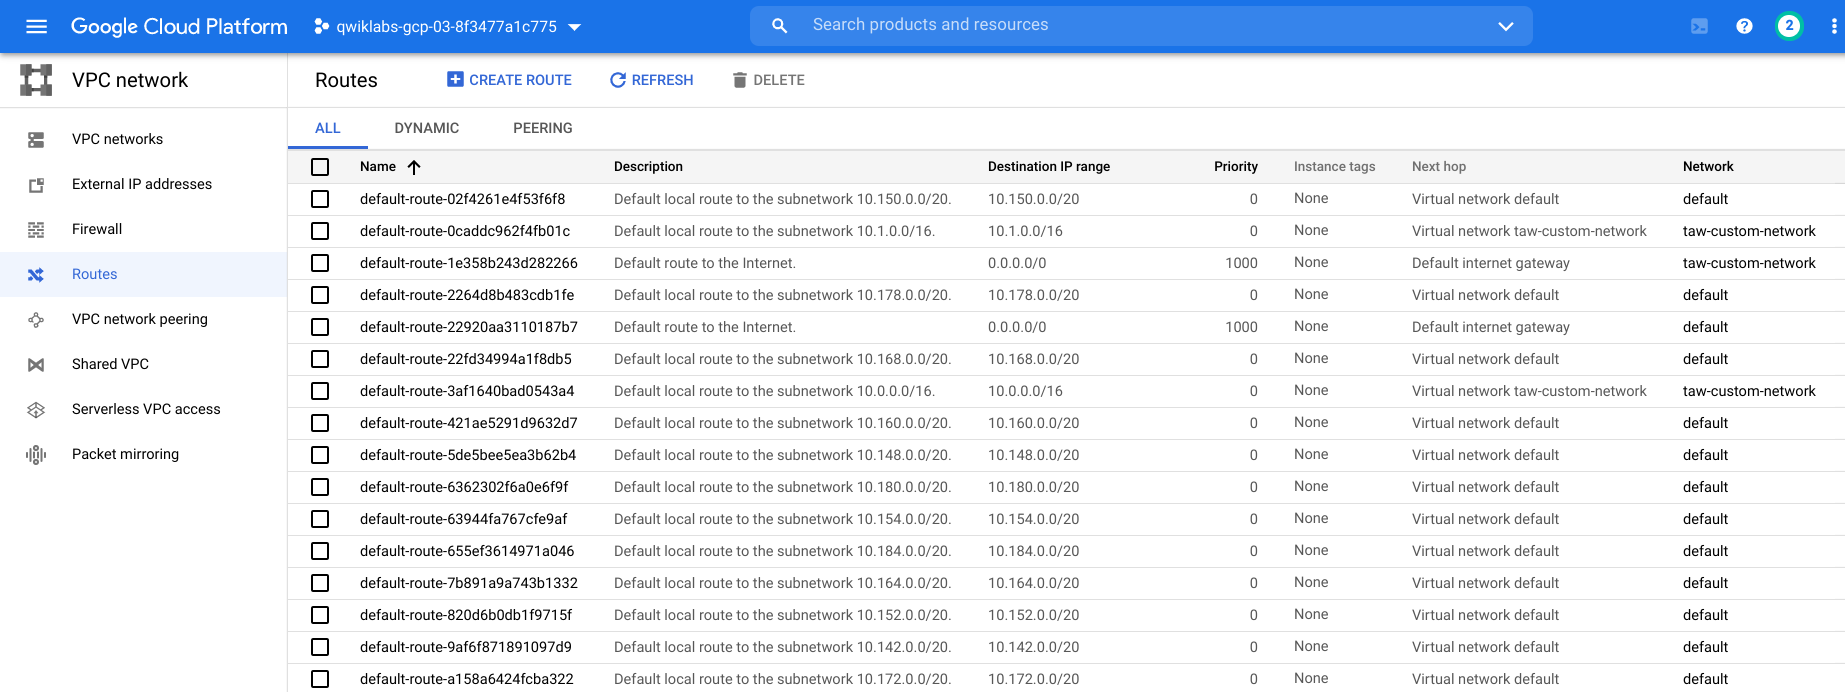The image size is (1845, 692).
Task: Open VPC networks page
Action: pos(117,139)
